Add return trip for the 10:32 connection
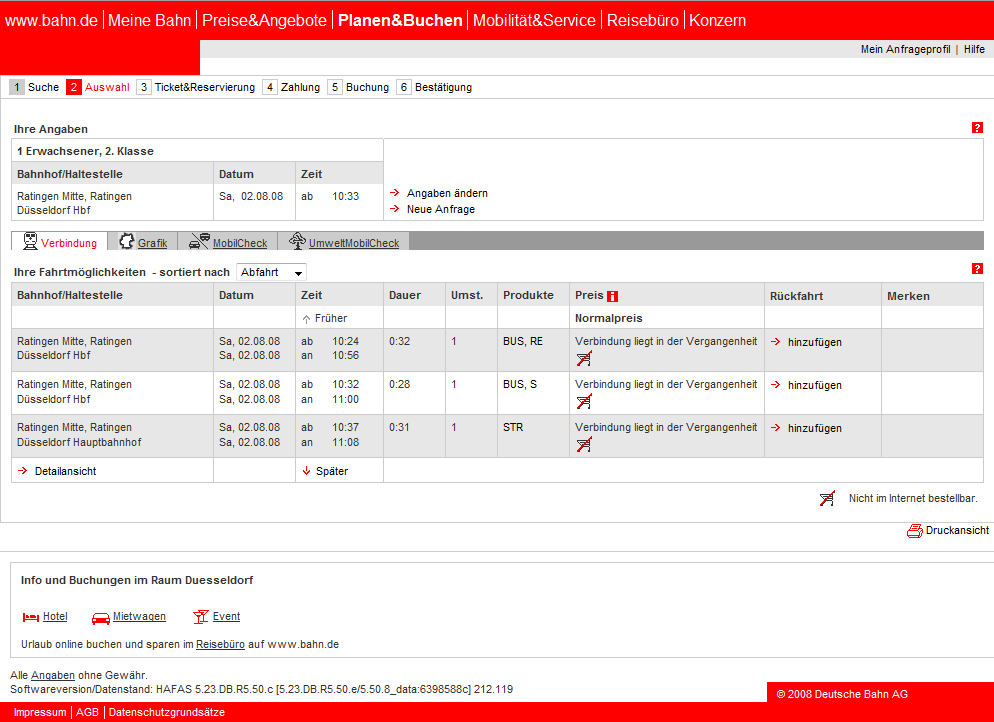The height and width of the screenshot is (722, 994). [x=814, y=385]
